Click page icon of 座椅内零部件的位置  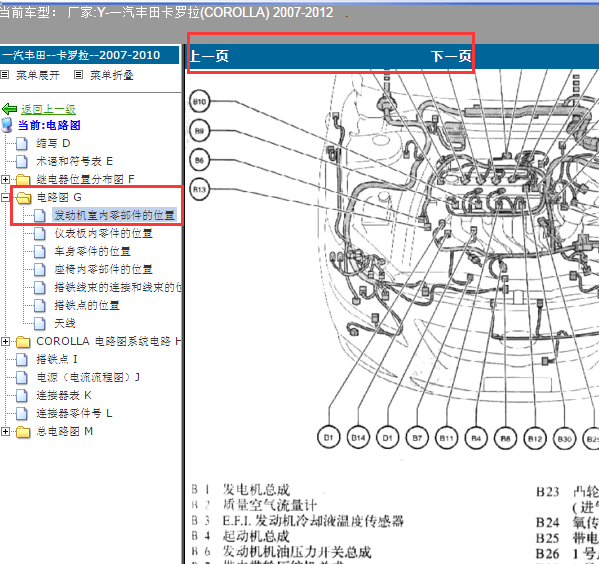click(40, 269)
